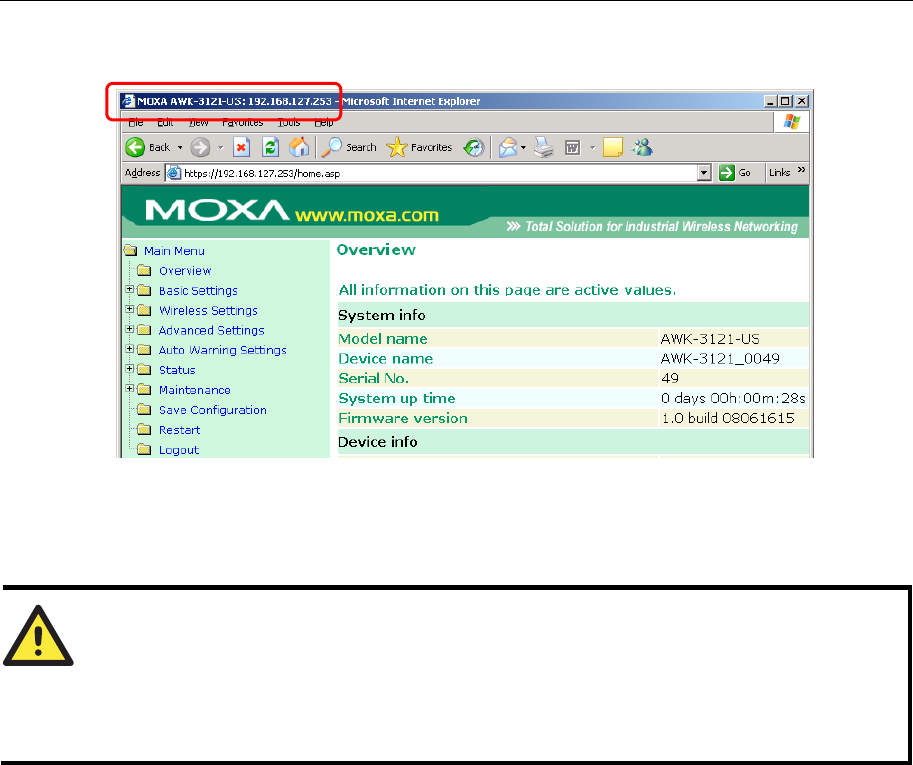Click the Windows flag logo
This screenshot has height=765, width=913.
[x=792, y=122]
